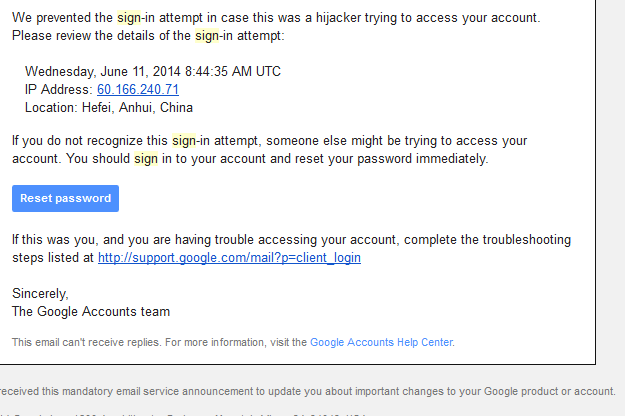Click highlighted "sign" in "do not recognize" sentence
625x416 pixels.
click(184, 141)
